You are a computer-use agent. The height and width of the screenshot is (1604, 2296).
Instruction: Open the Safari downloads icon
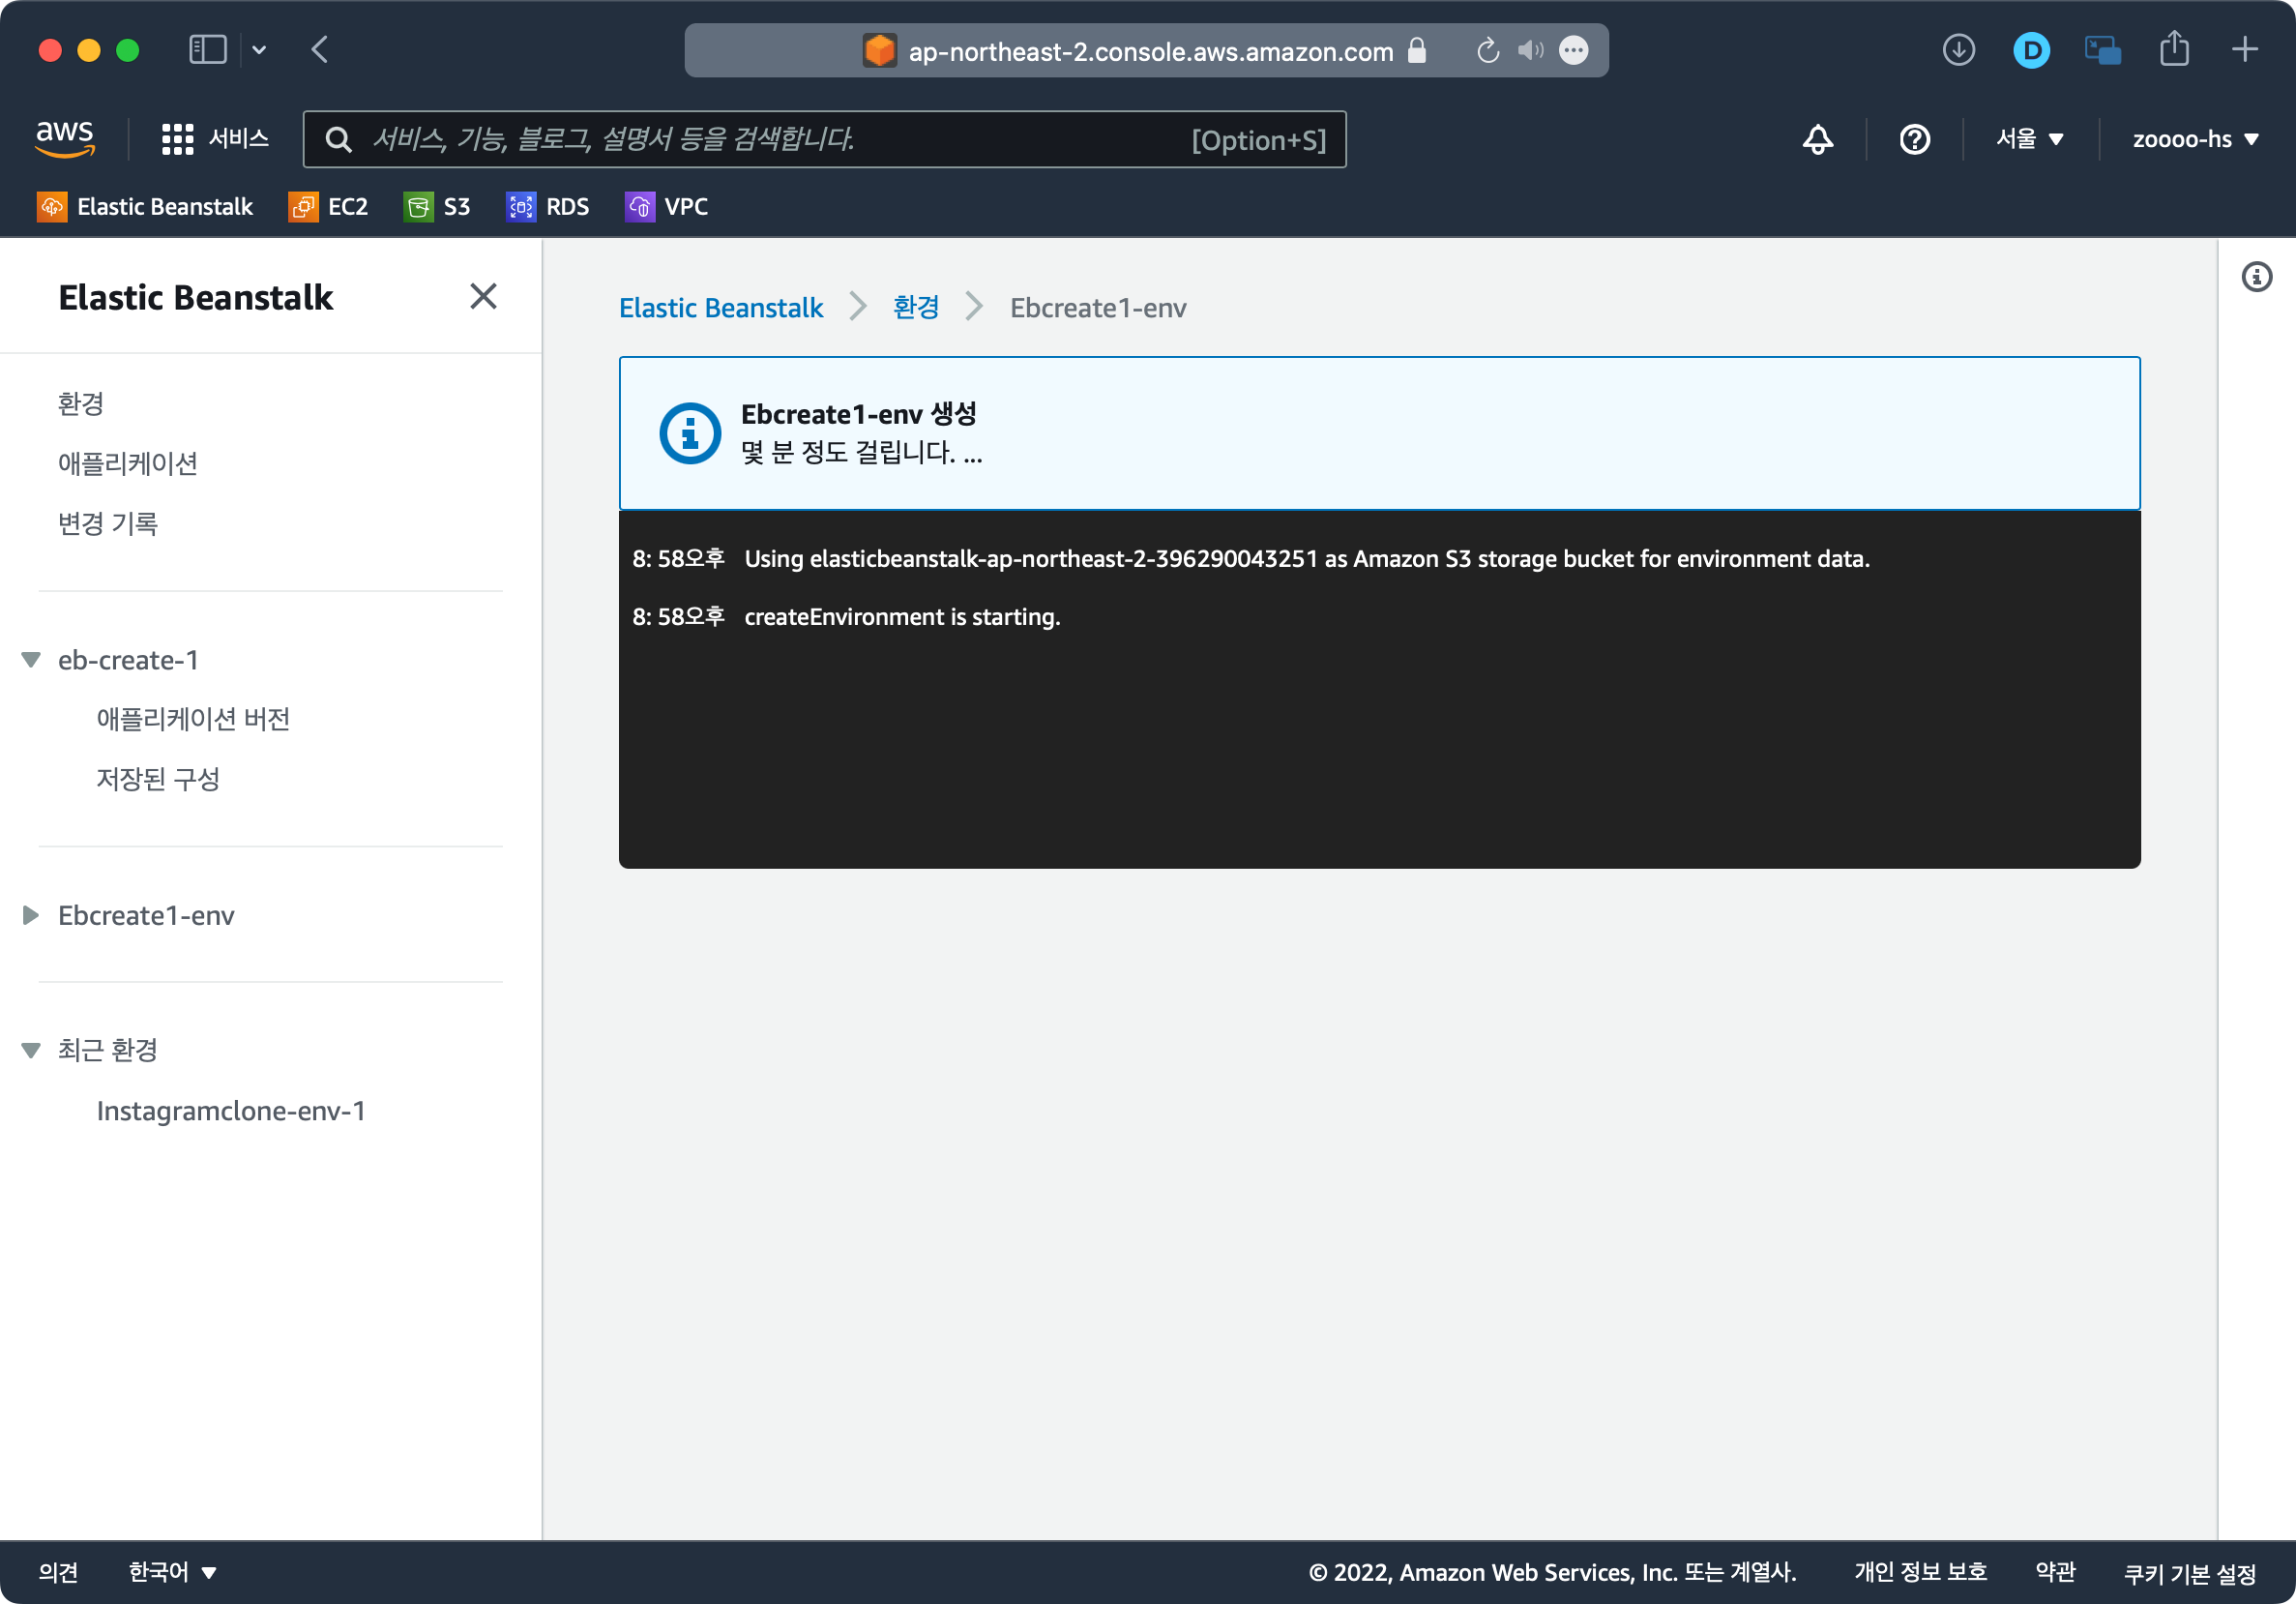(1958, 50)
